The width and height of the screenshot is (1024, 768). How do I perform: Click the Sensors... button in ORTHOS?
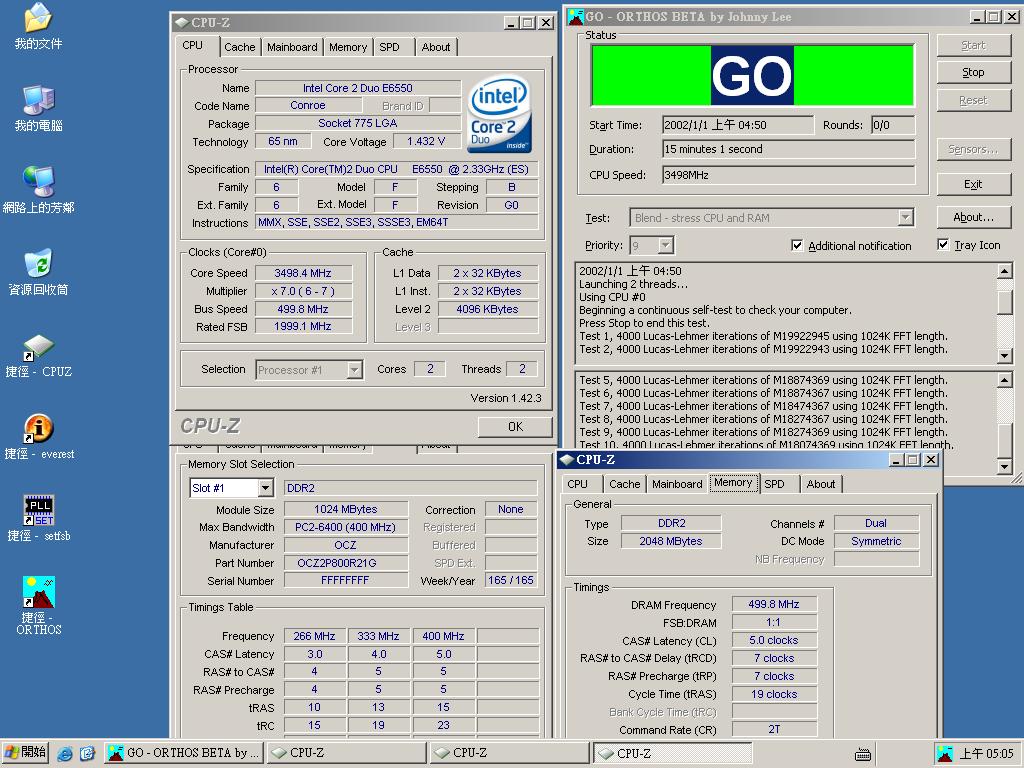pos(973,149)
